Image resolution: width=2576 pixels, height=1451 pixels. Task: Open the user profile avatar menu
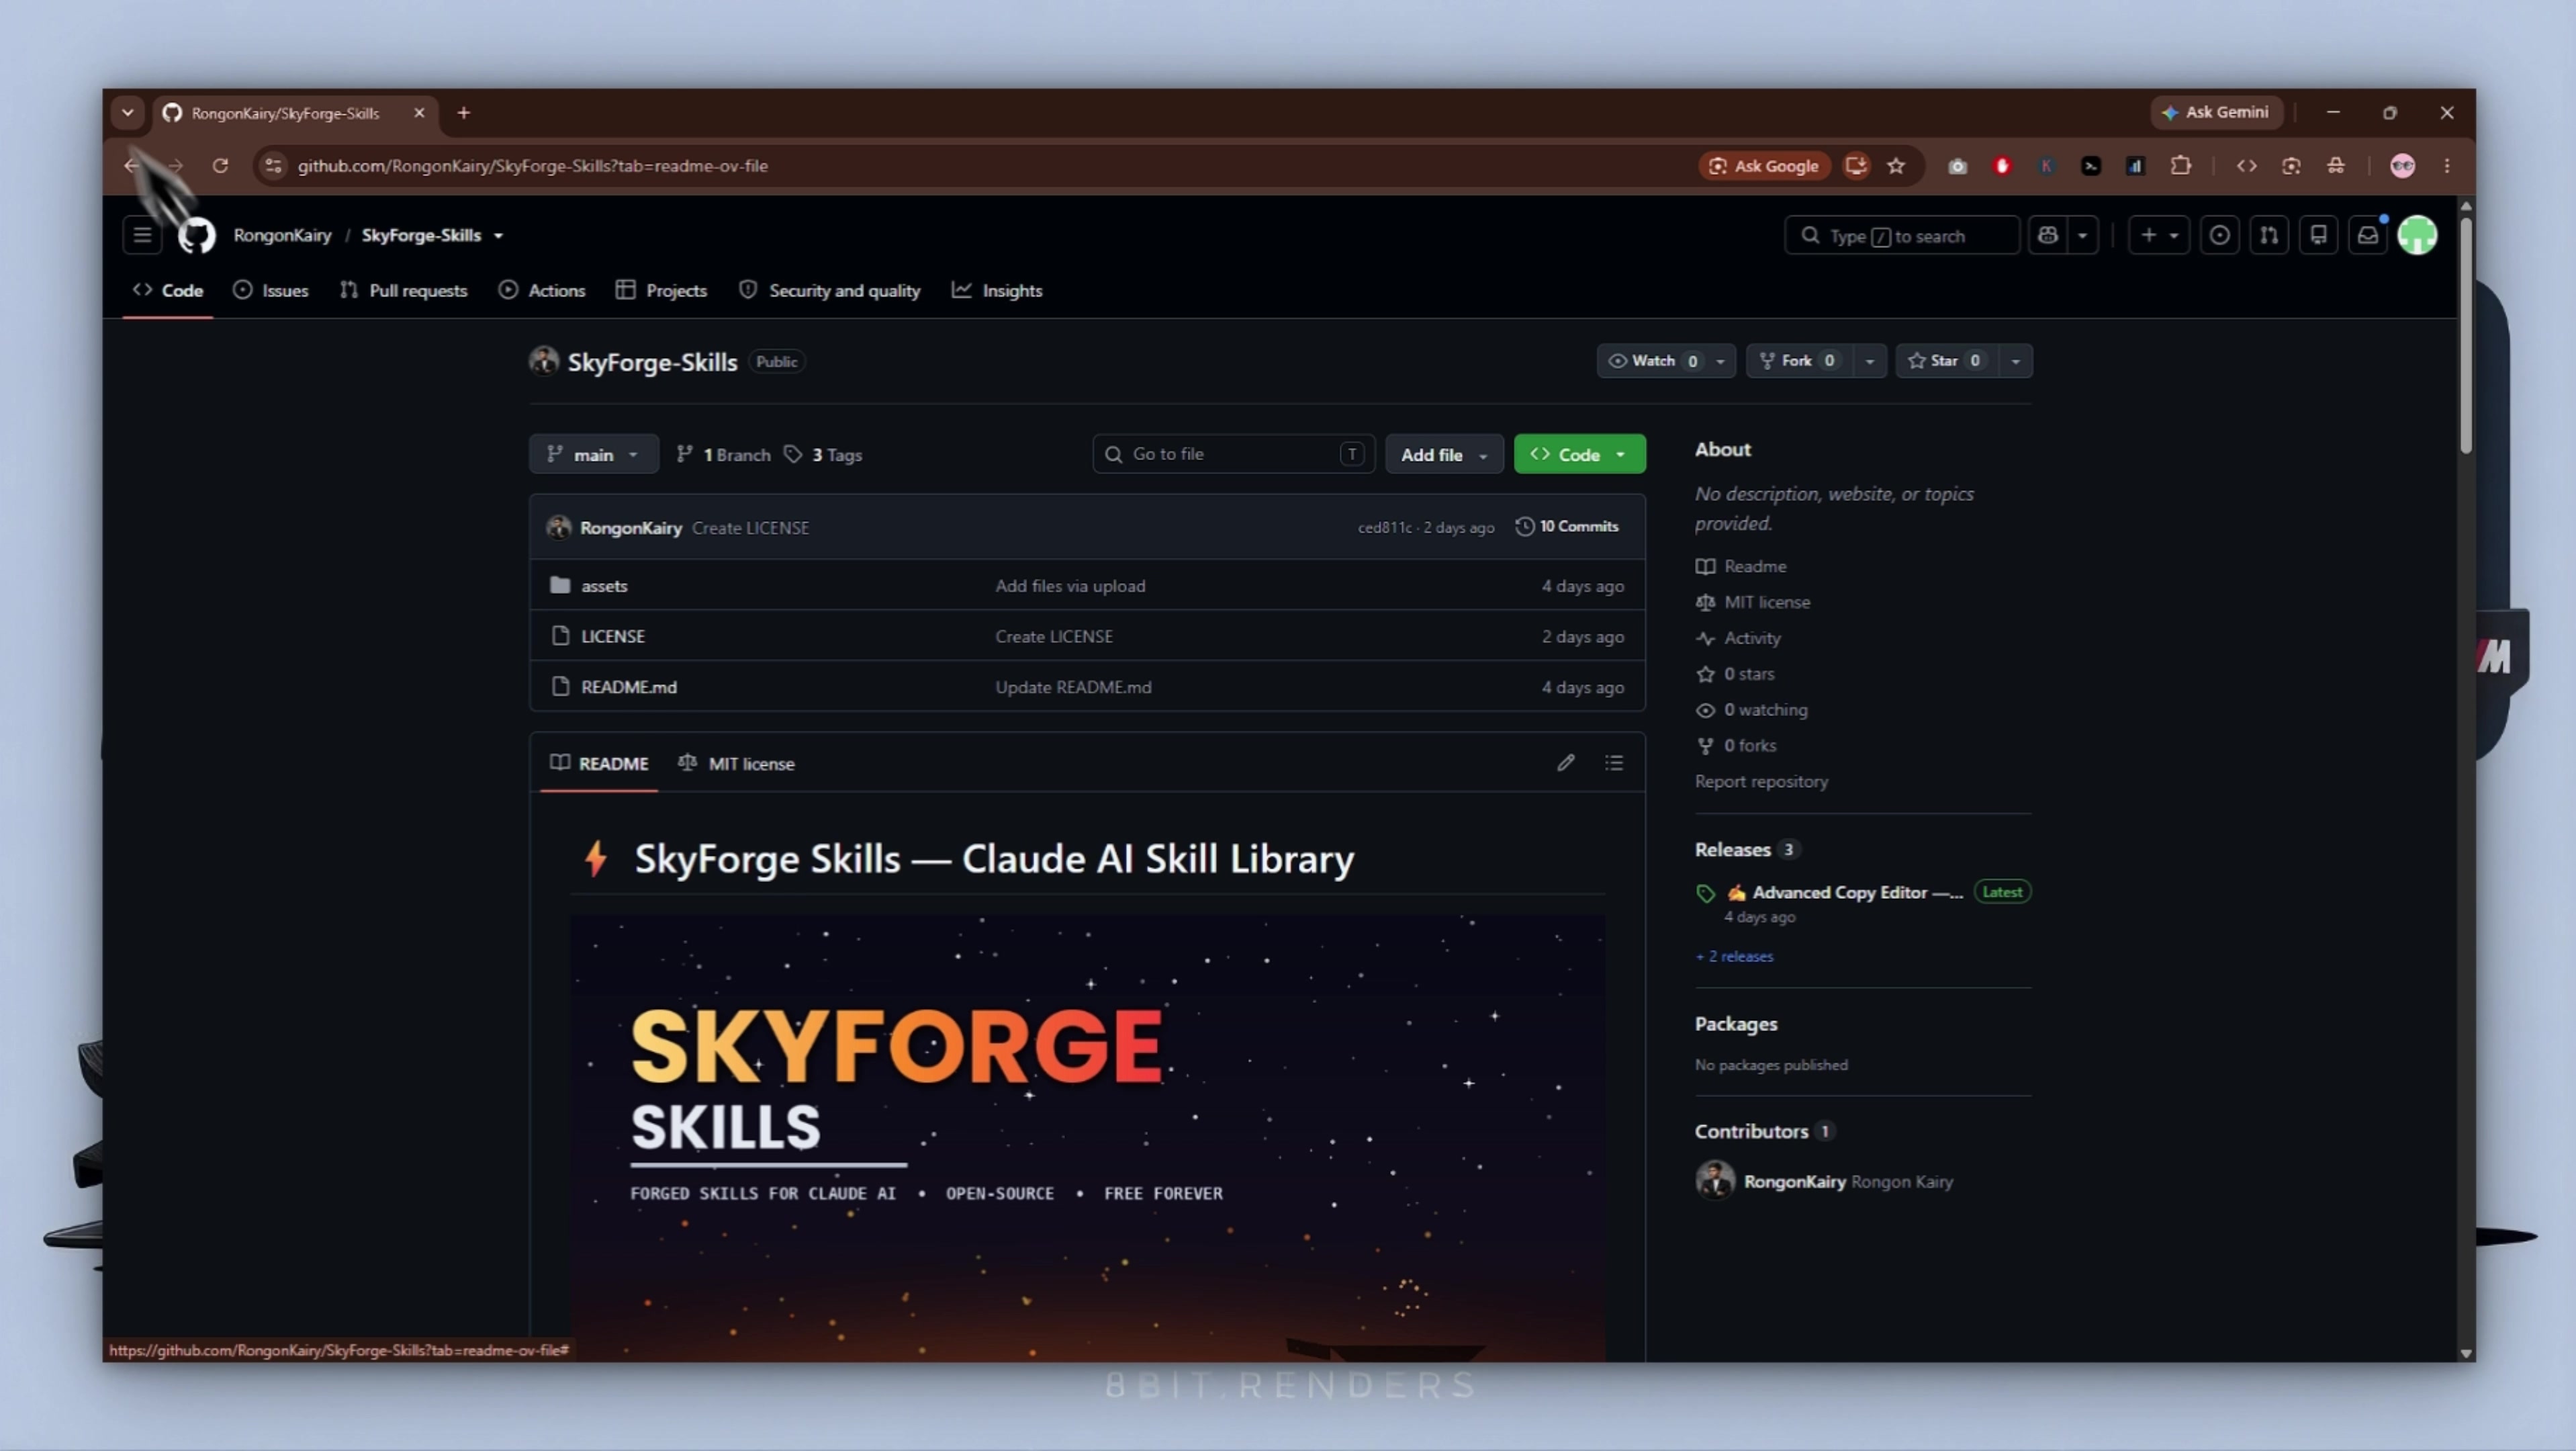(x=2418, y=235)
